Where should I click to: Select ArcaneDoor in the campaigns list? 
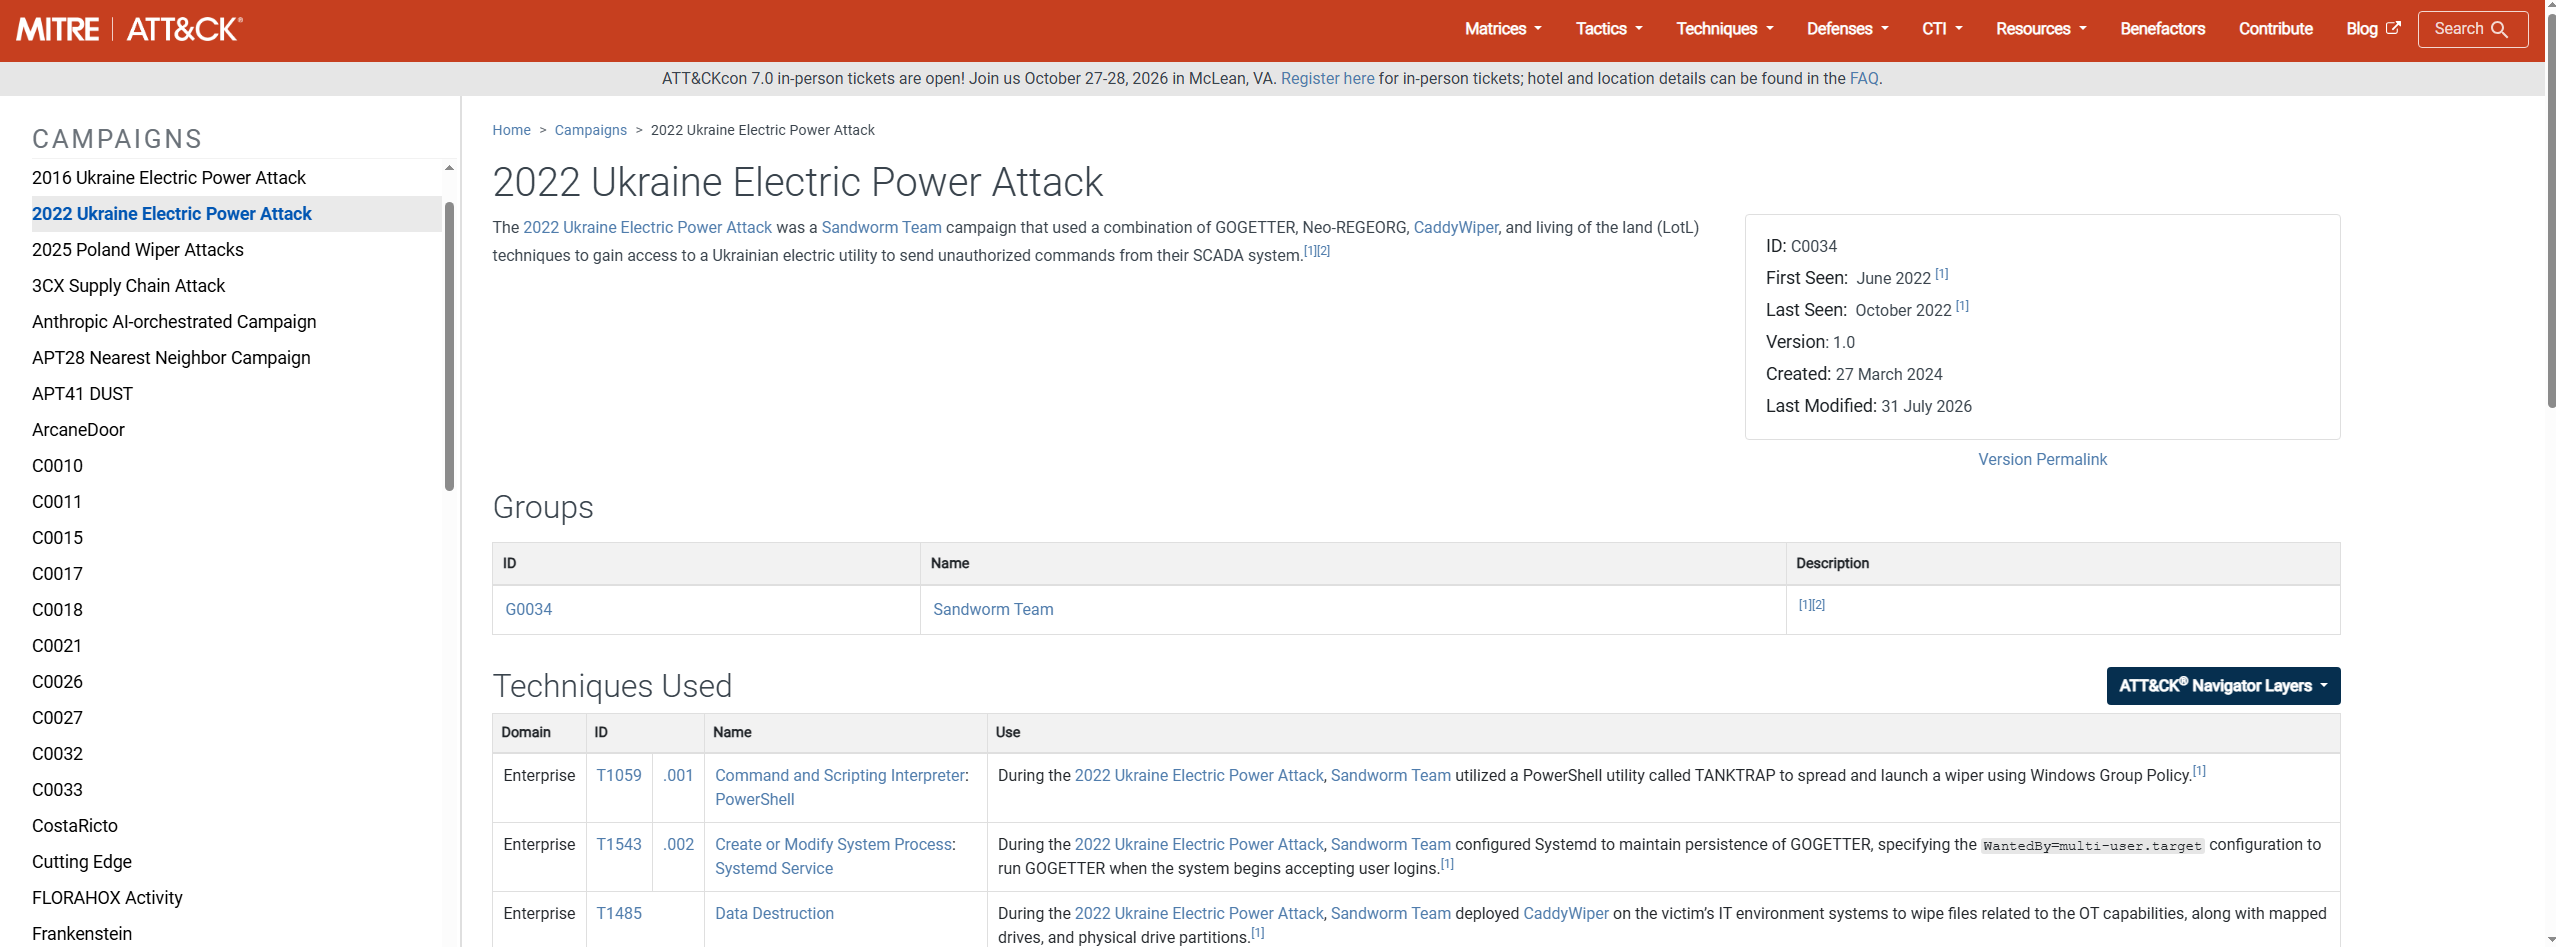tap(78, 430)
